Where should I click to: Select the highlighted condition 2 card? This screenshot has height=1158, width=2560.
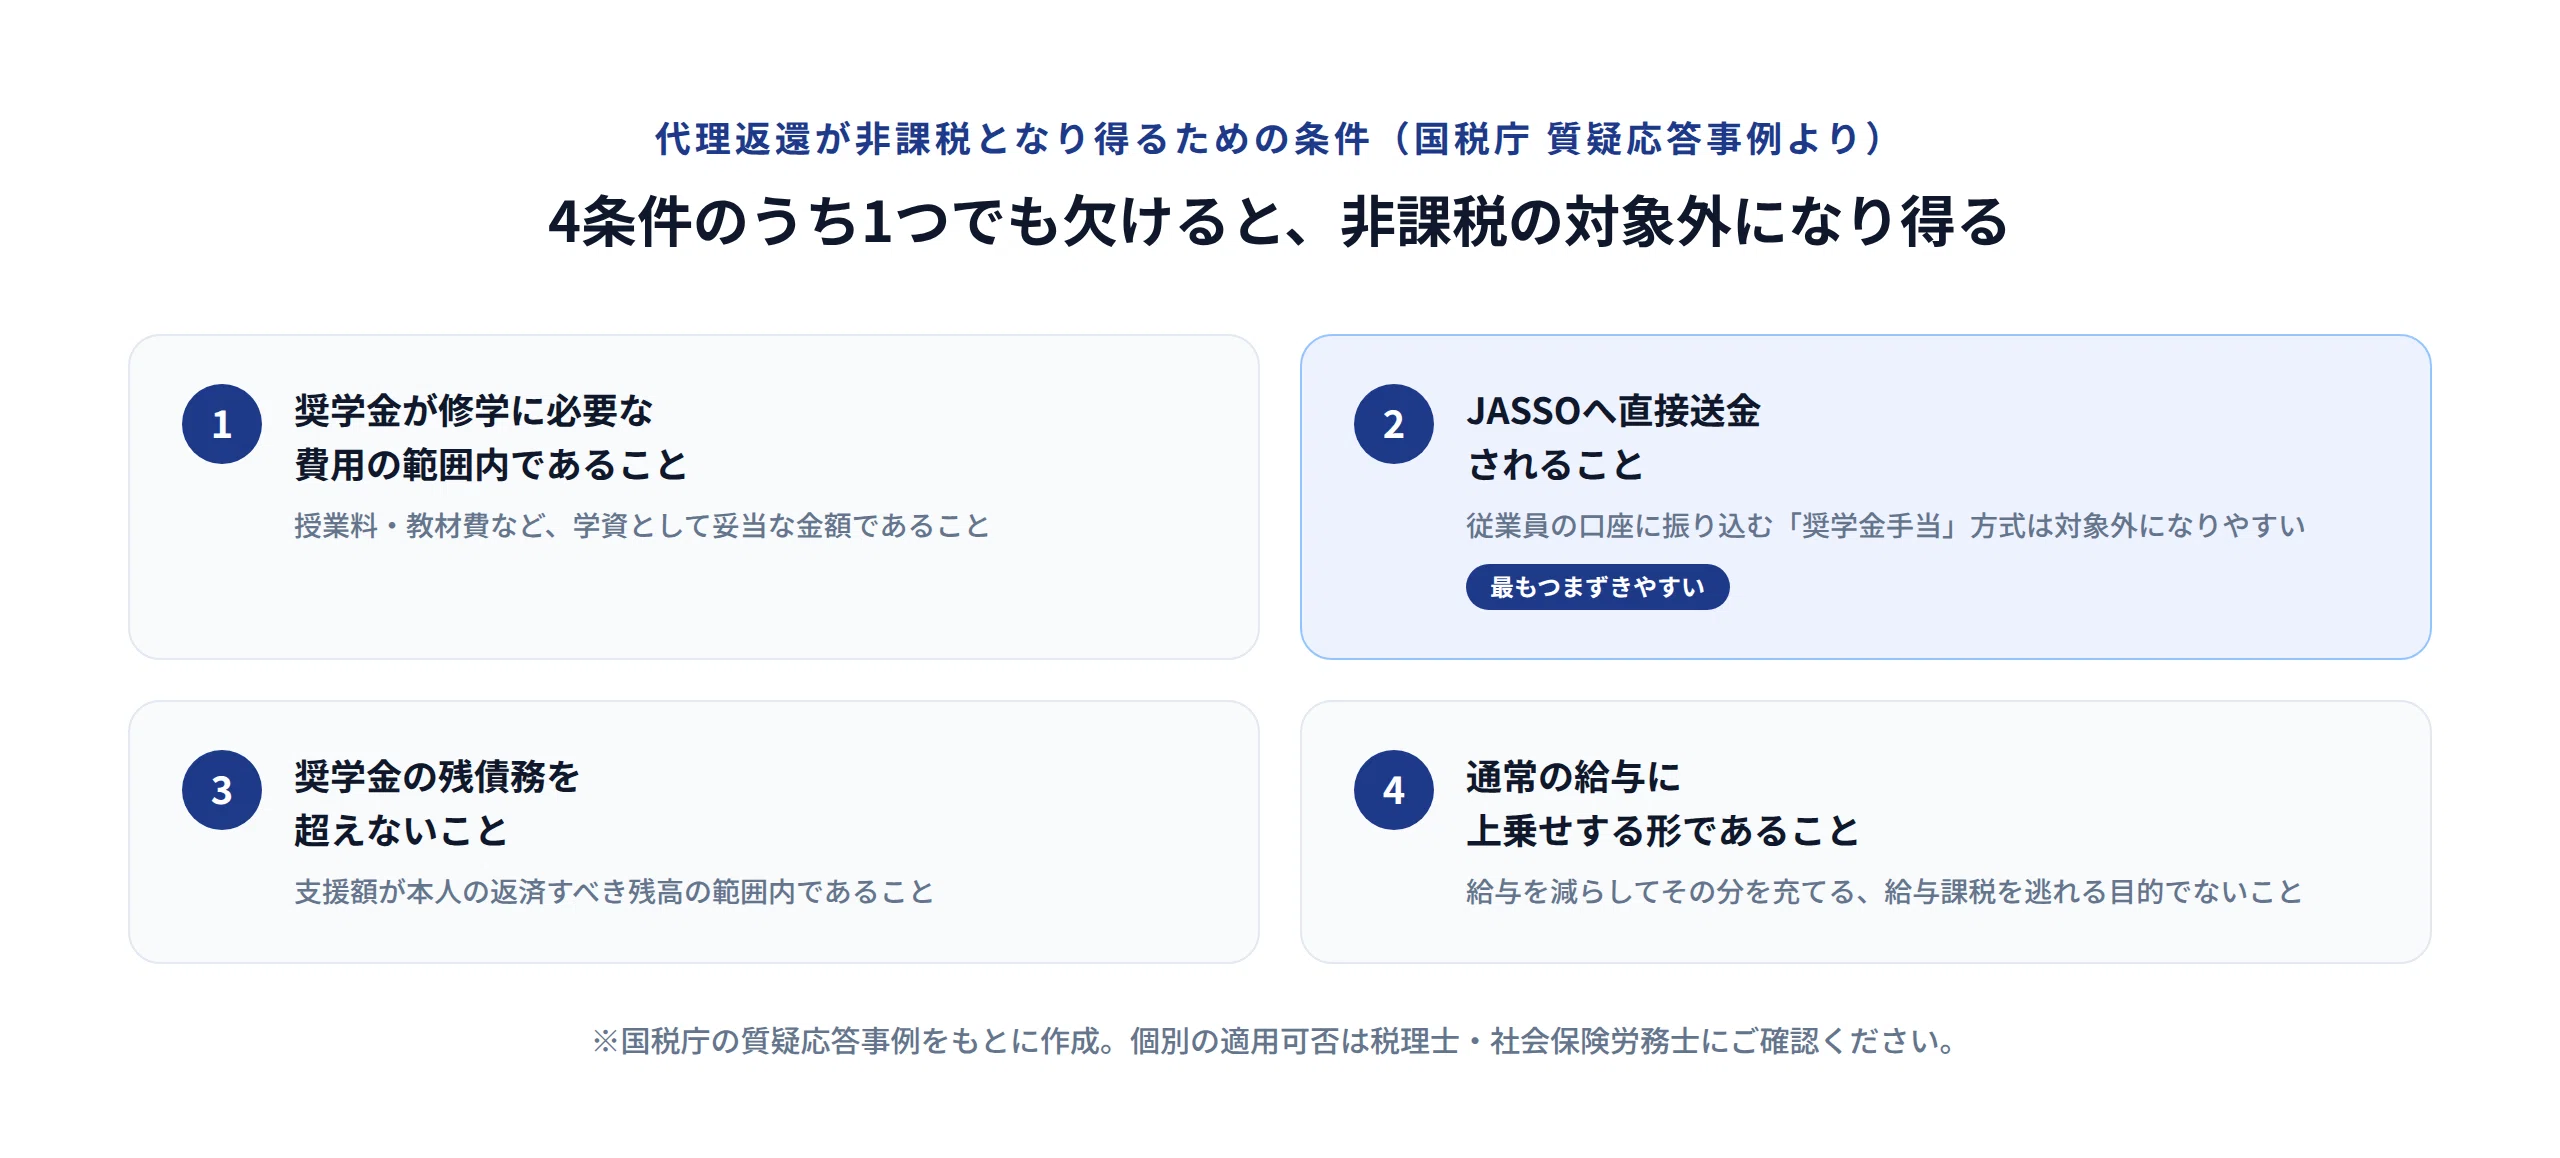[1866, 497]
